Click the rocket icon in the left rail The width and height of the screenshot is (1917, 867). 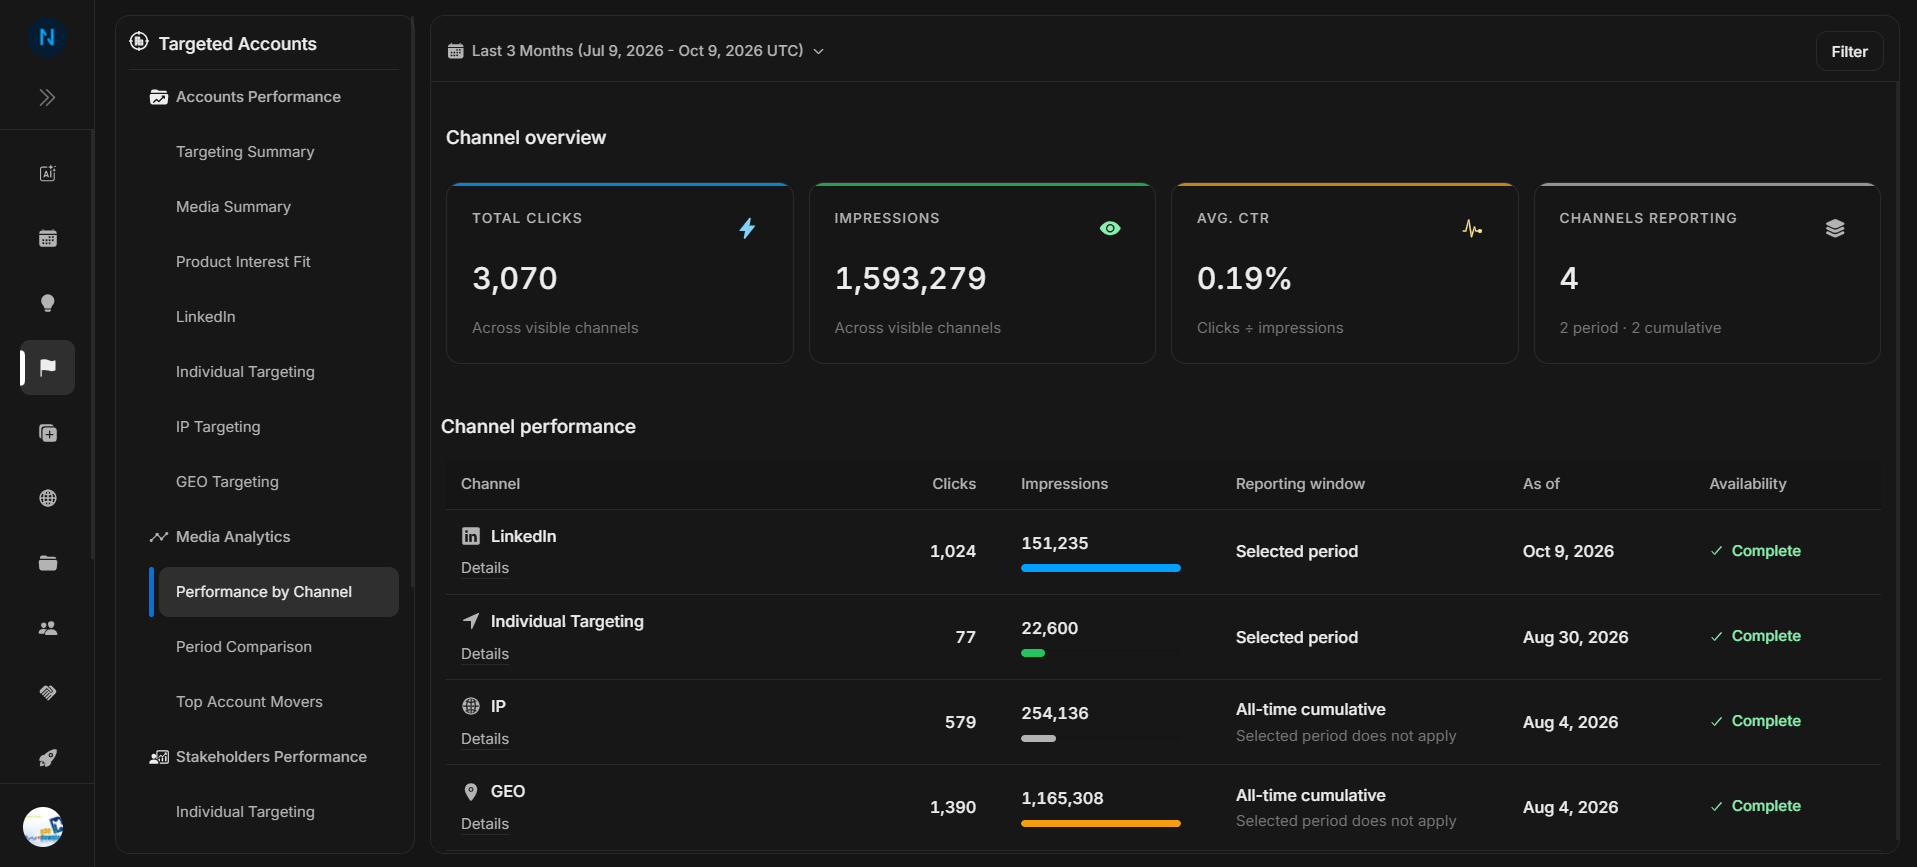click(x=47, y=758)
